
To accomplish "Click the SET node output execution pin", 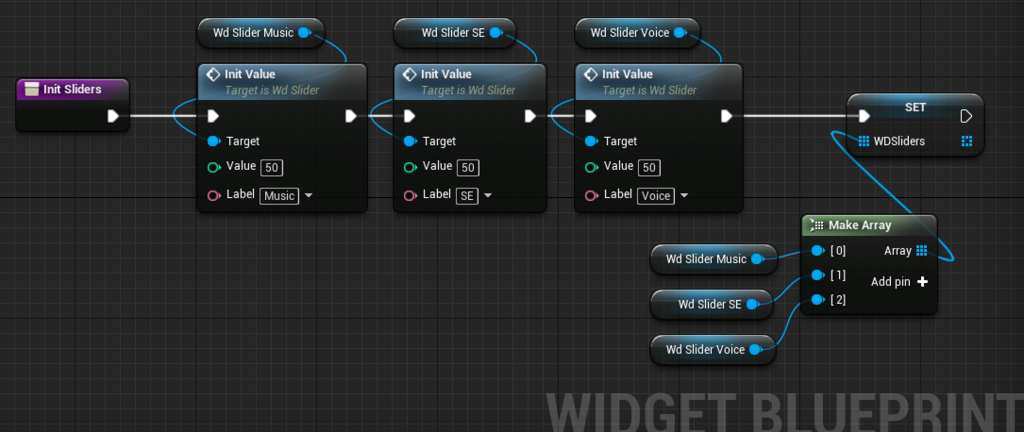I will click(x=967, y=116).
